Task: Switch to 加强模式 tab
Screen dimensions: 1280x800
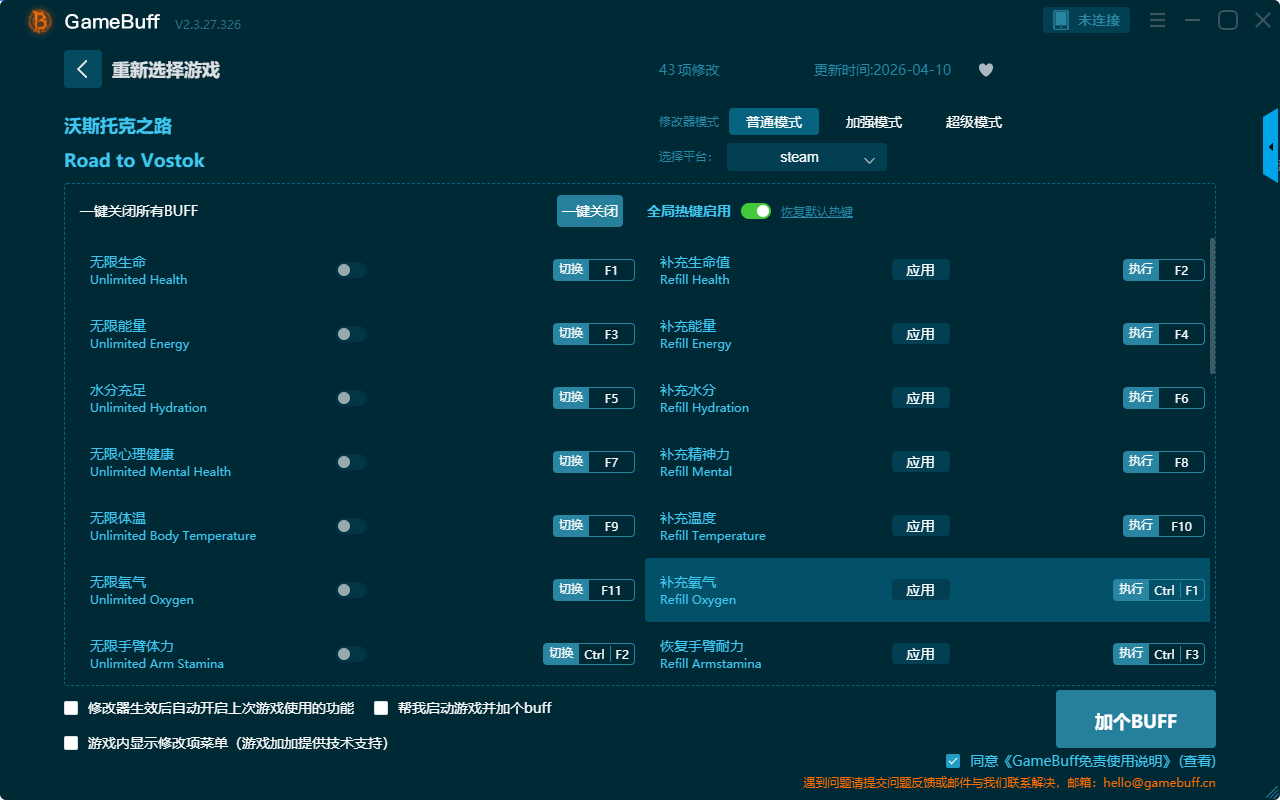Action: click(873, 122)
